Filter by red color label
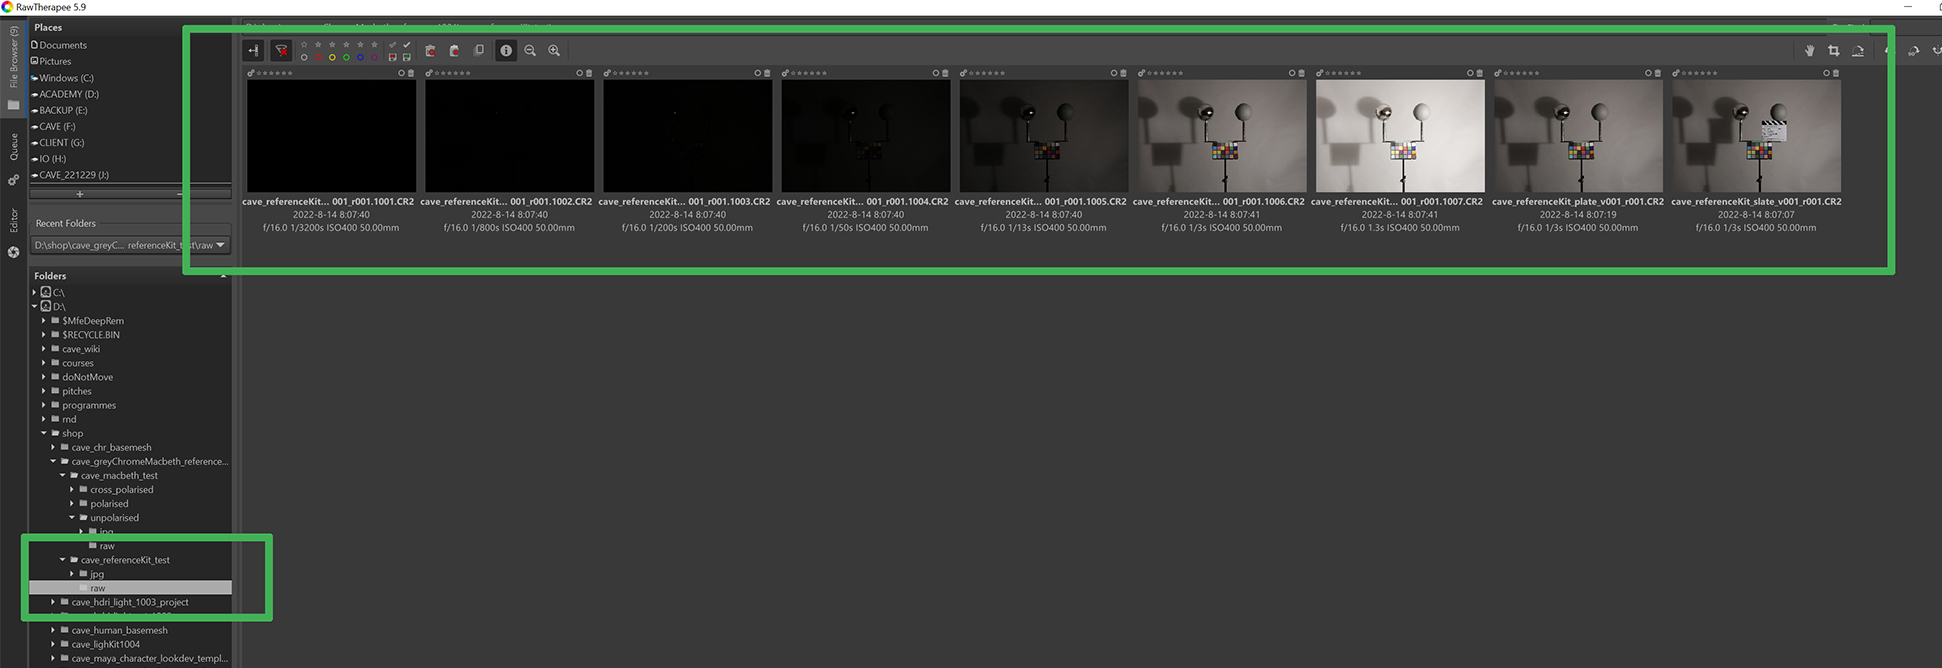1942x668 pixels. [x=318, y=57]
